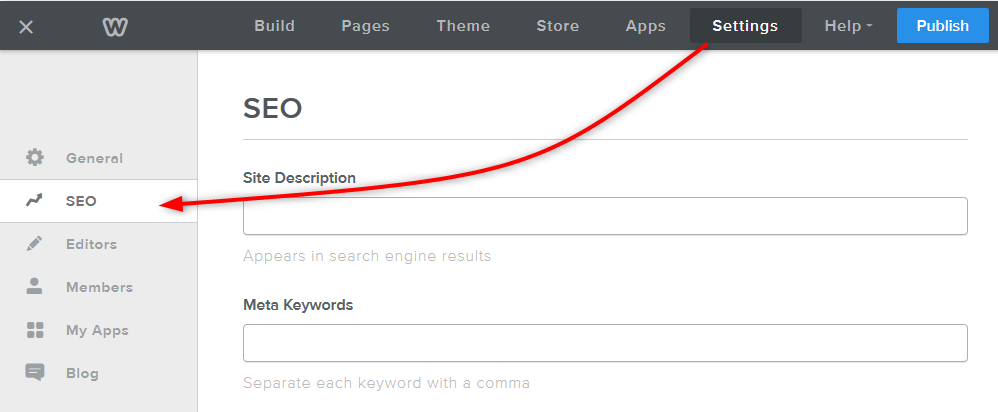Click the Editors pencil icon

click(x=35, y=244)
